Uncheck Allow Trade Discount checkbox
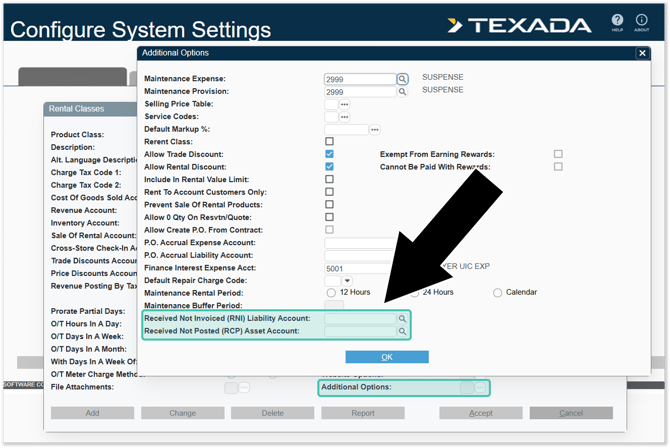 (x=330, y=154)
